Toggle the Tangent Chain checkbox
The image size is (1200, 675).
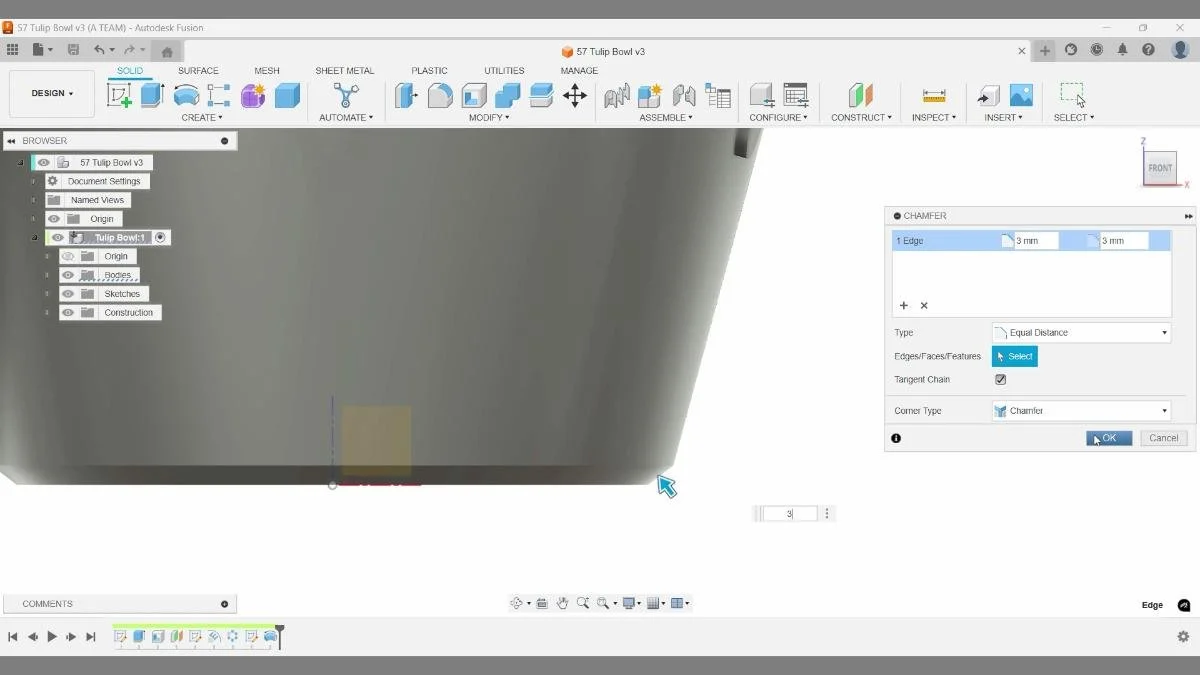tap(1000, 380)
